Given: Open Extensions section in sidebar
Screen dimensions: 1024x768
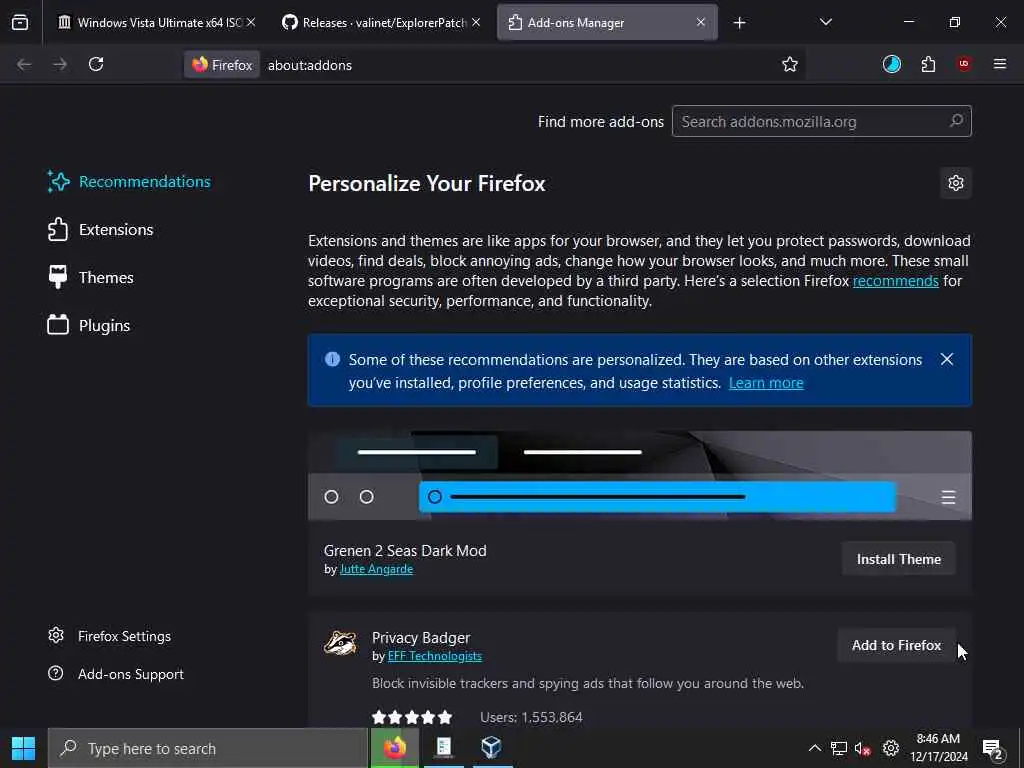Looking at the screenshot, I should pyautogui.click(x=101, y=230).
